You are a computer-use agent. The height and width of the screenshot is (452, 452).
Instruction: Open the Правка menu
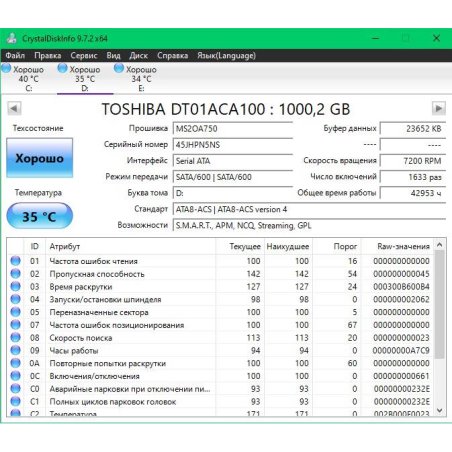click(x=48, y=55)
